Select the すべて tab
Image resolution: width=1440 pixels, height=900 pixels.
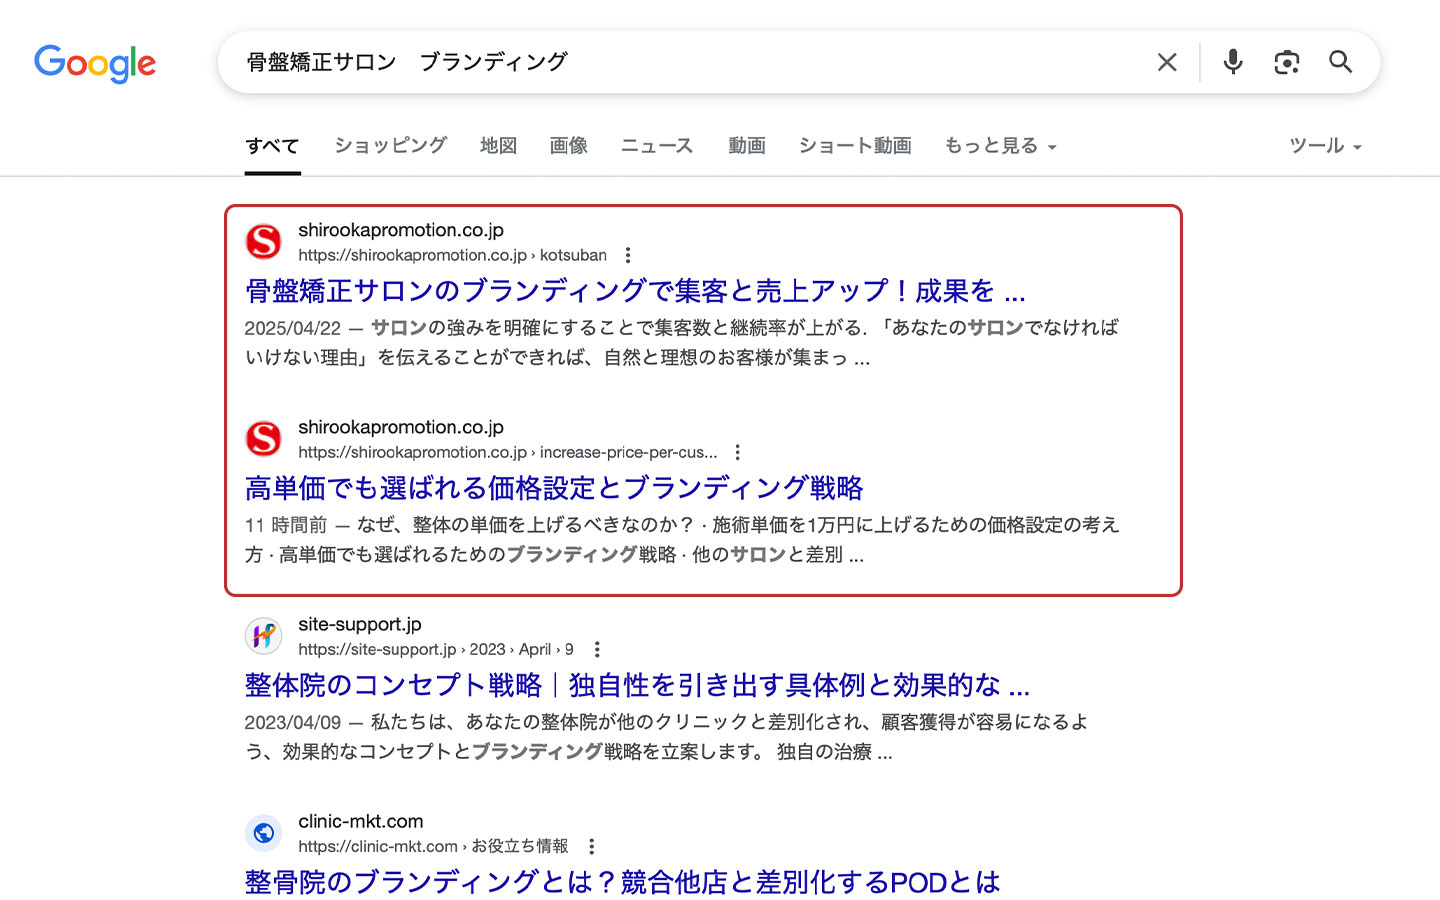(272, 146)
